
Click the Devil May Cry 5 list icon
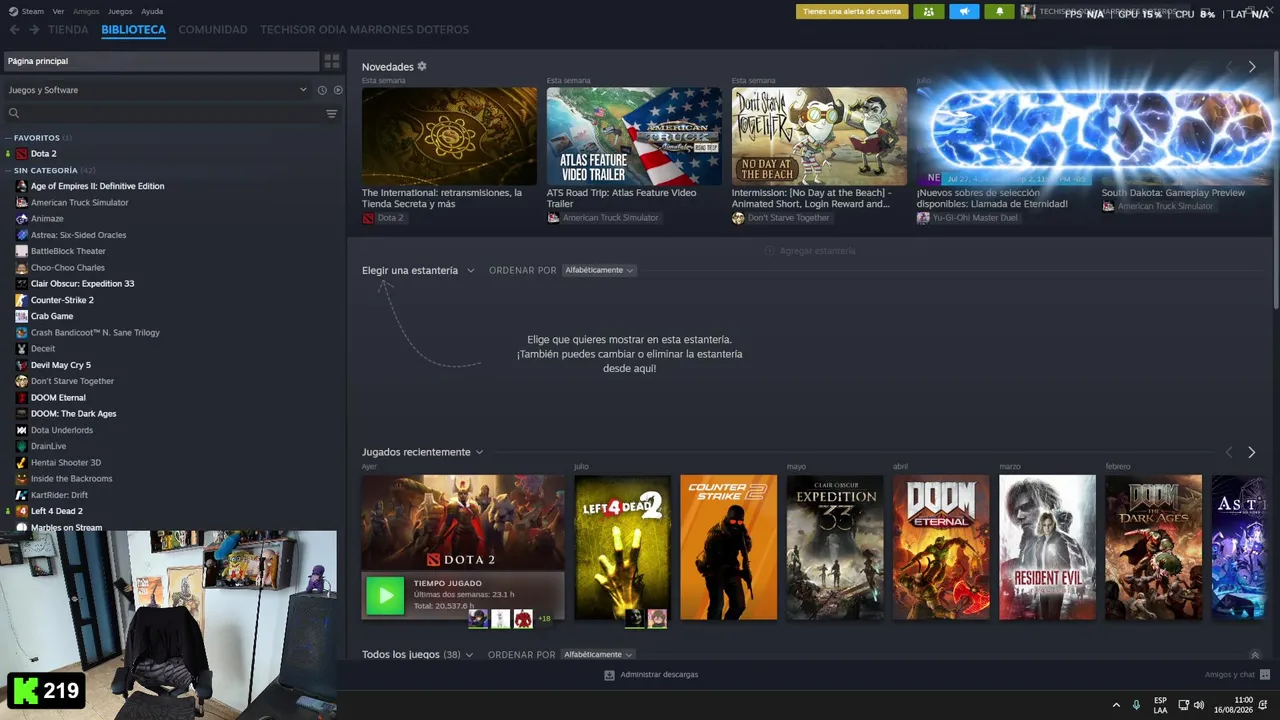click(22, 365)
